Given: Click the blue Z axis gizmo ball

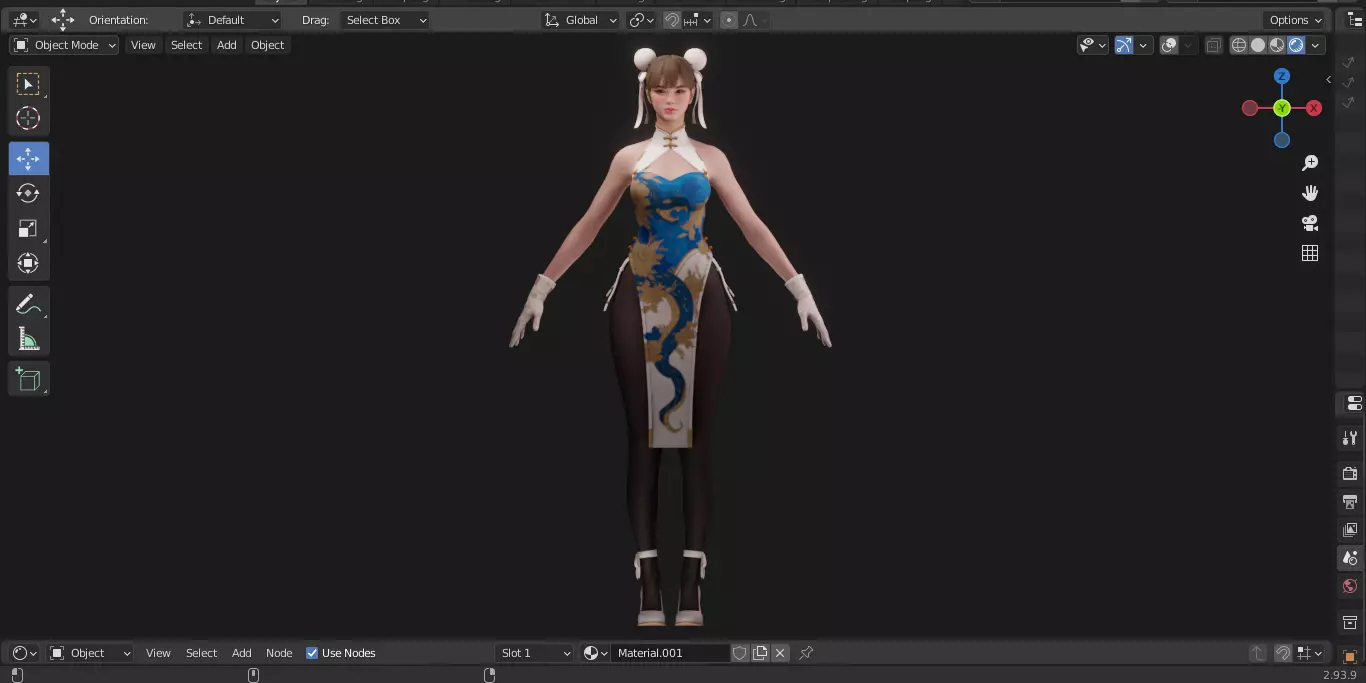Looking at the screenshot, I should tap(1282, 76).
